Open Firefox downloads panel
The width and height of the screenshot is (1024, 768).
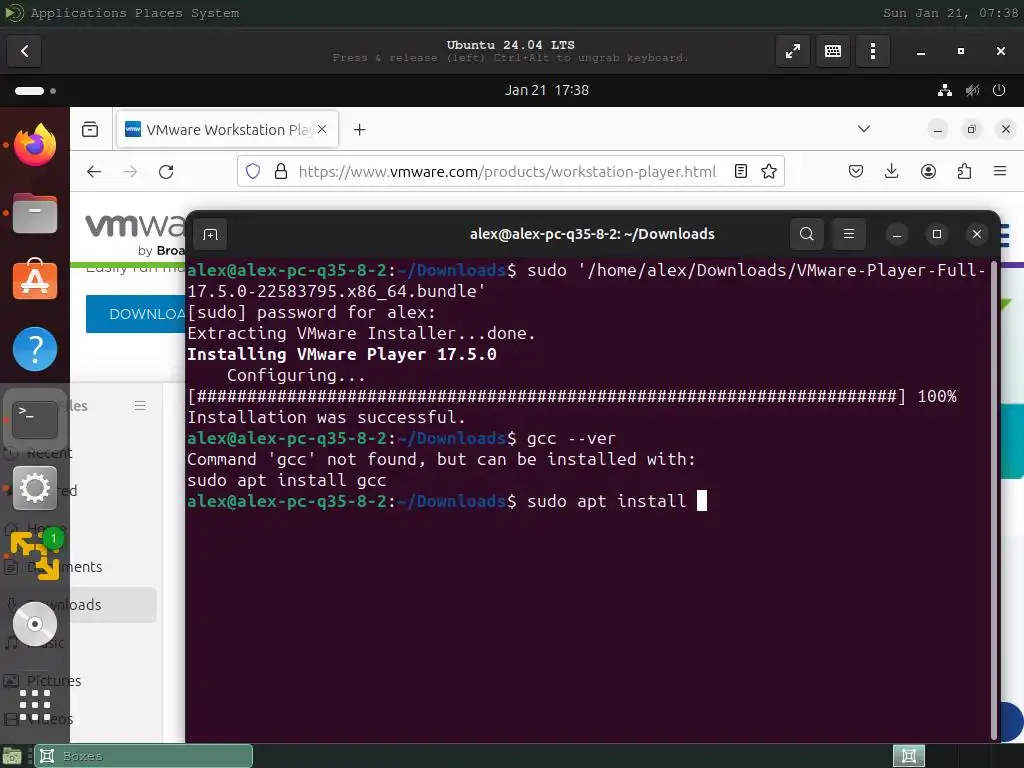click(x=891, y=171)
